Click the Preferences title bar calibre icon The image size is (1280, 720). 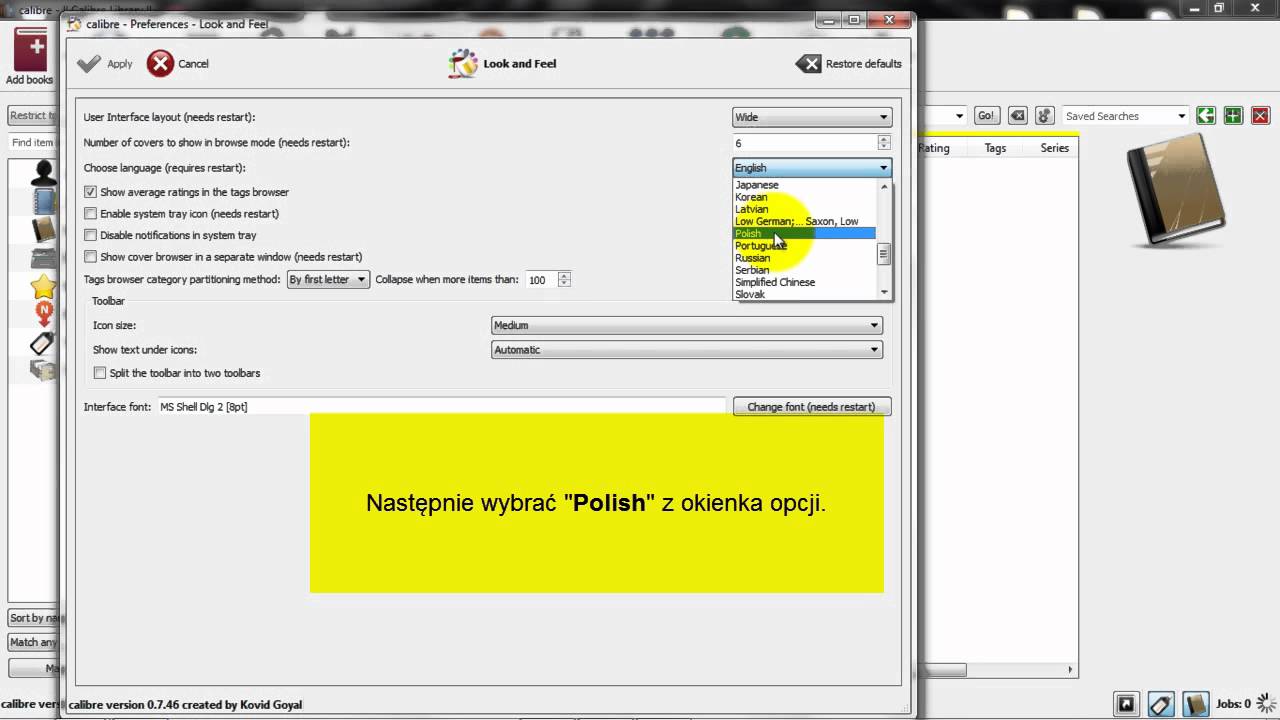coord(74,24)
